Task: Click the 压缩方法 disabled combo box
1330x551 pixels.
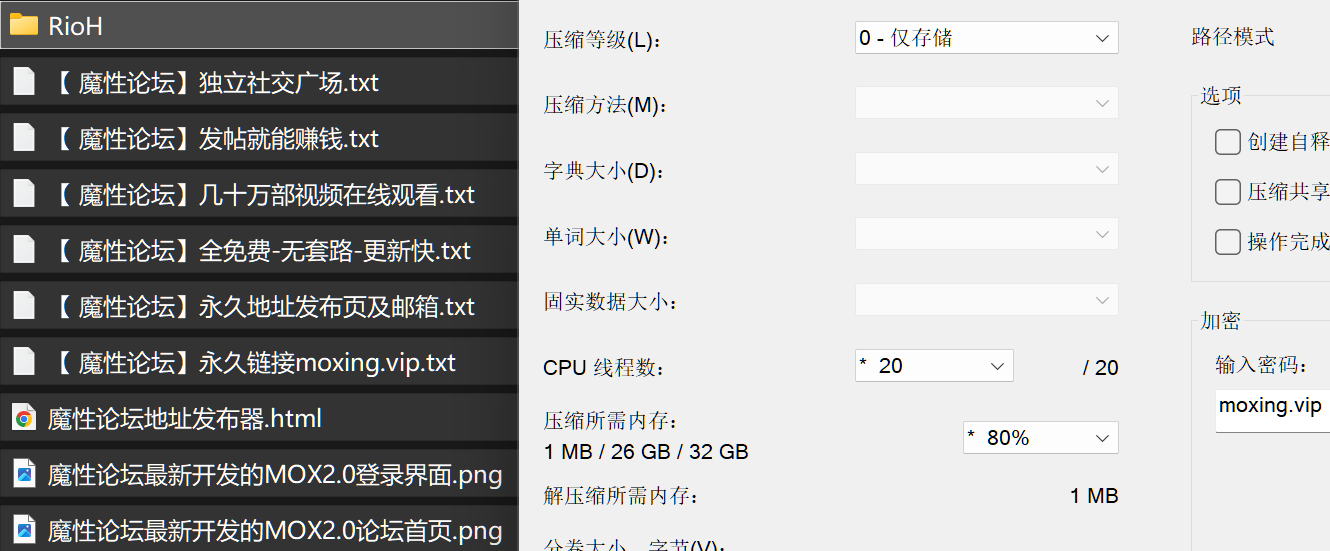Action: (987, 103)
